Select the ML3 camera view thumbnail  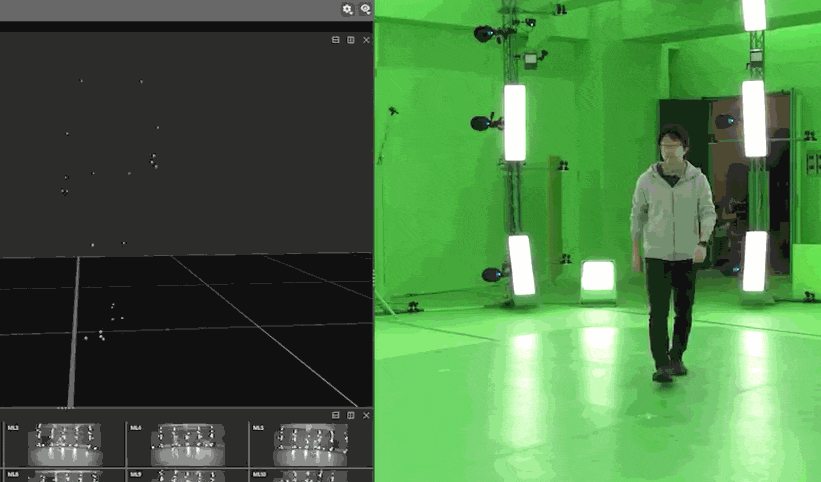coord(64,444)
